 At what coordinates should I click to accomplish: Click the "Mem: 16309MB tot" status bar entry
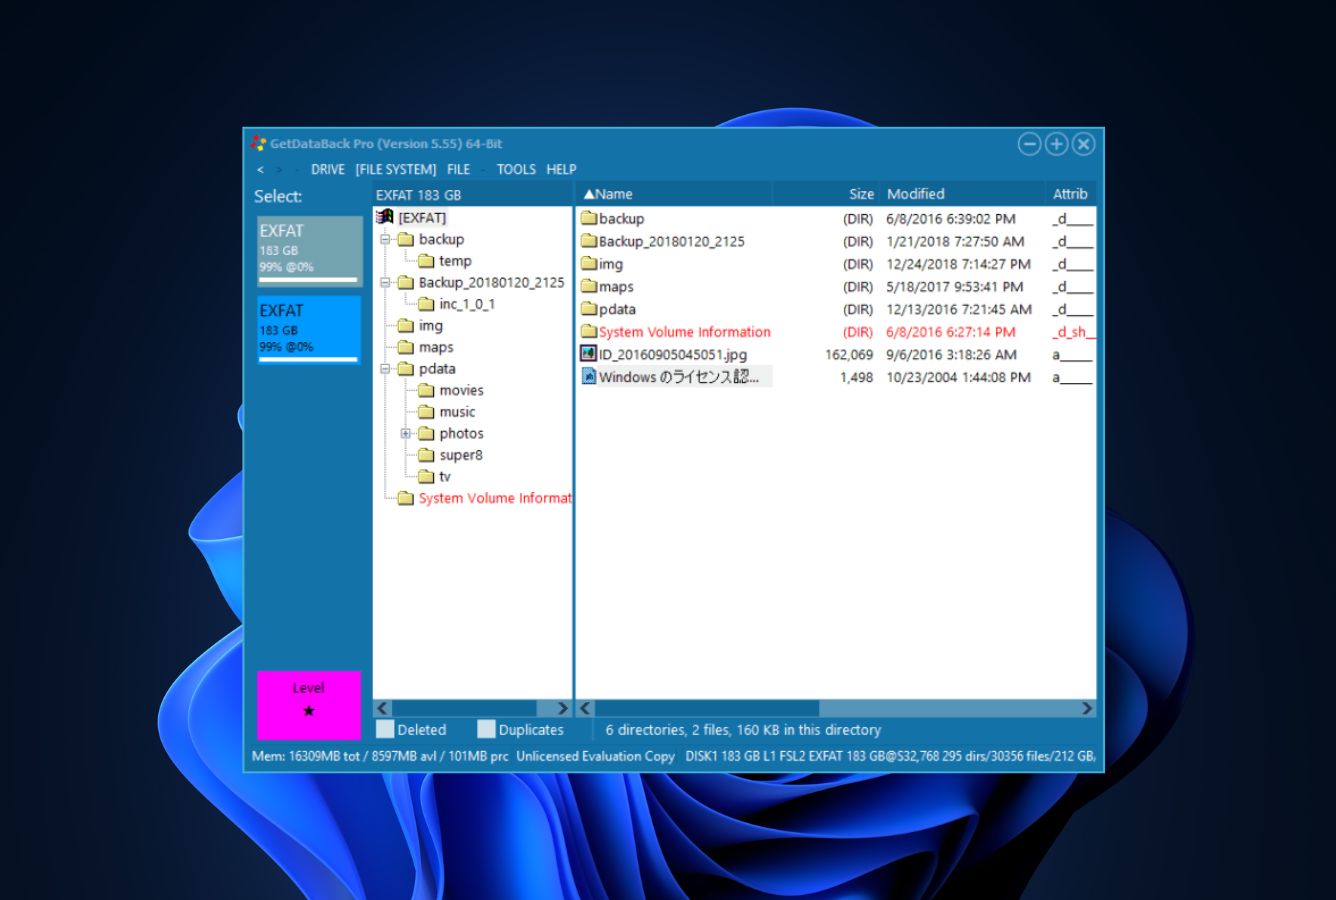pos(305,756)
